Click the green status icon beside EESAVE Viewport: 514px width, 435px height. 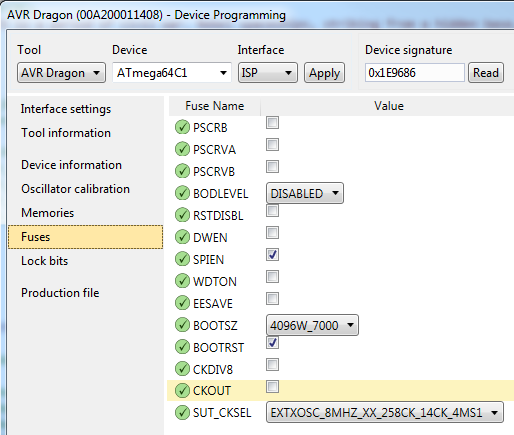[x=182, y=303]
